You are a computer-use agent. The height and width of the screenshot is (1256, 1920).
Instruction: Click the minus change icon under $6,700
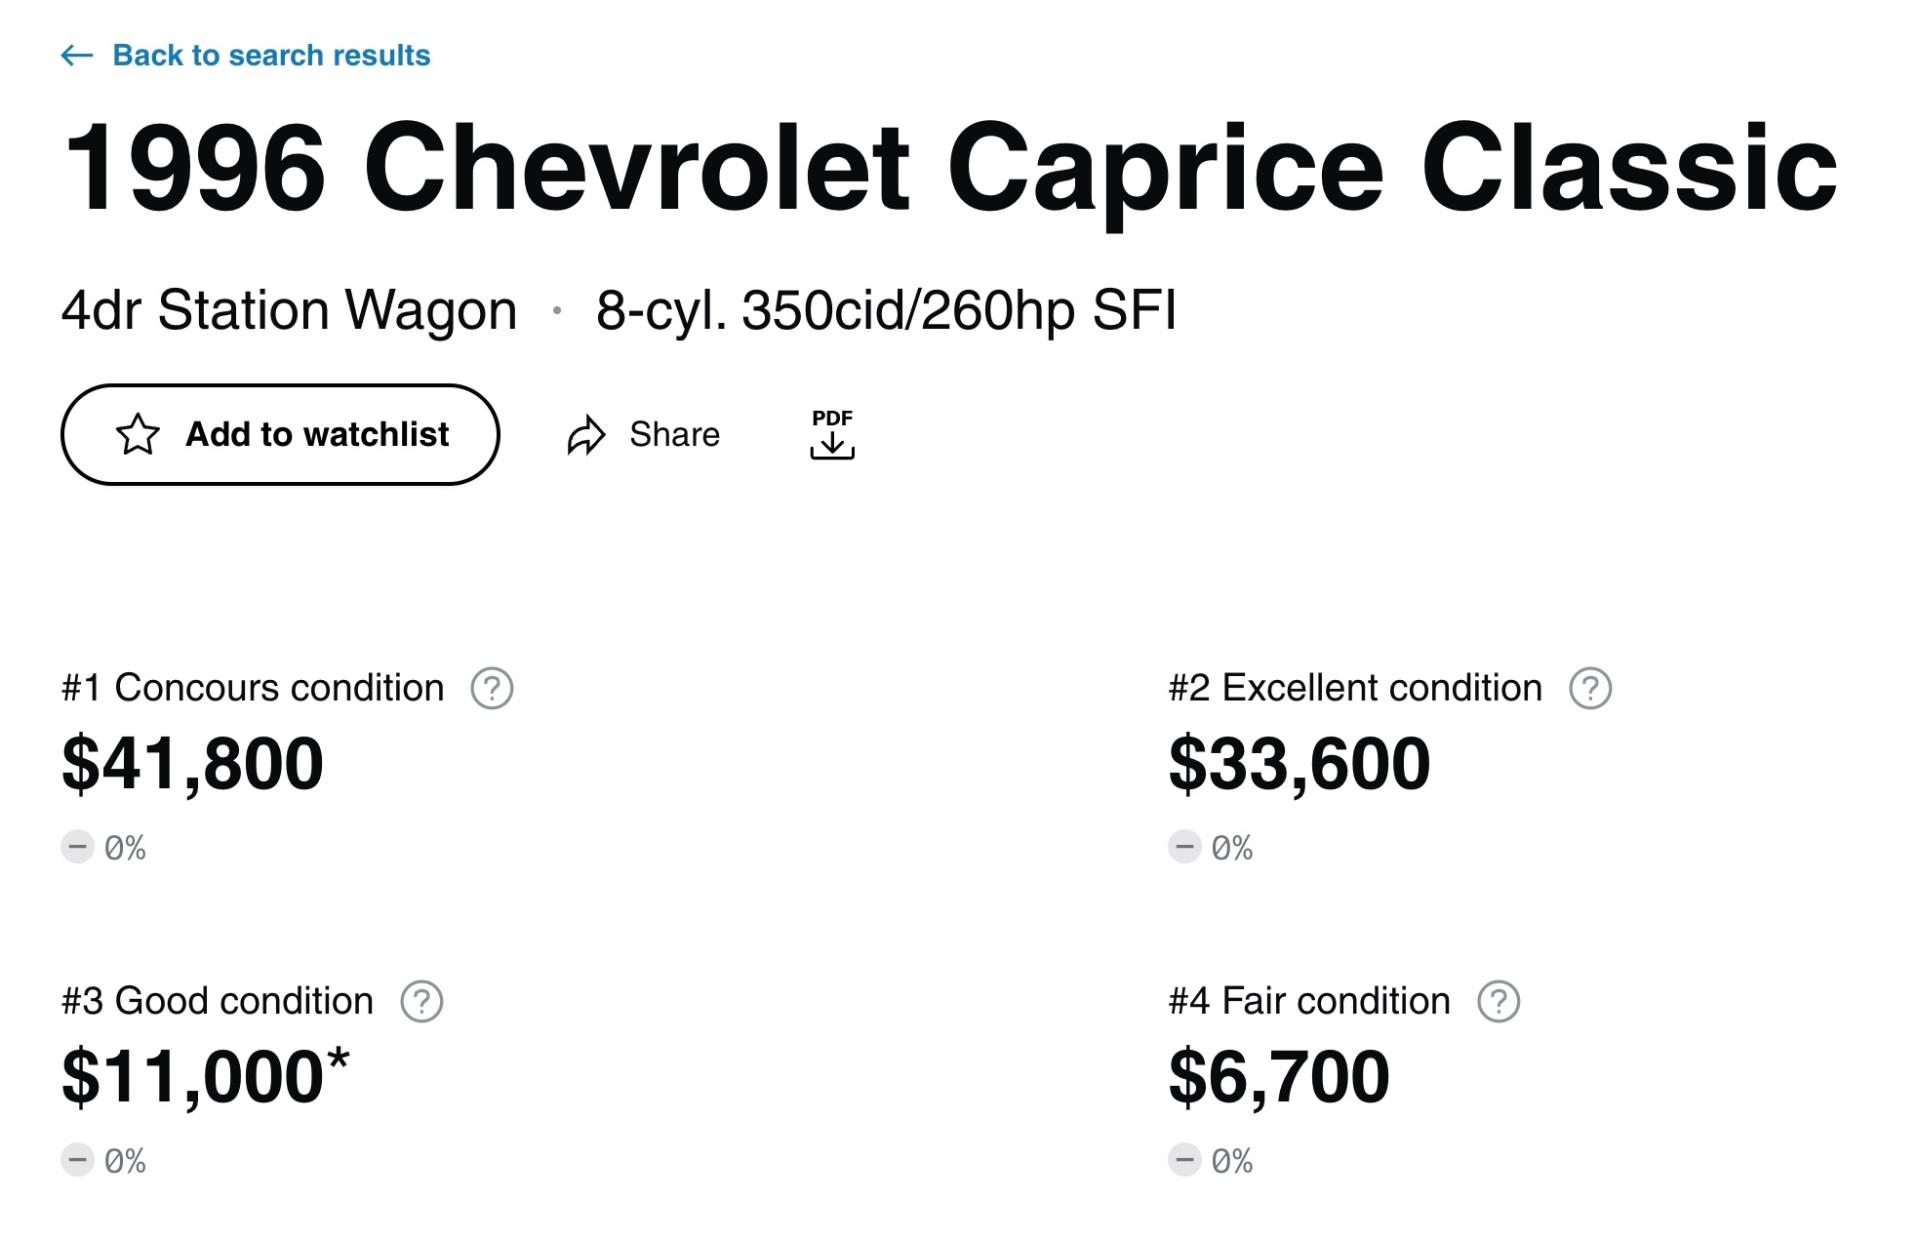click(x=1185, y=1160)
